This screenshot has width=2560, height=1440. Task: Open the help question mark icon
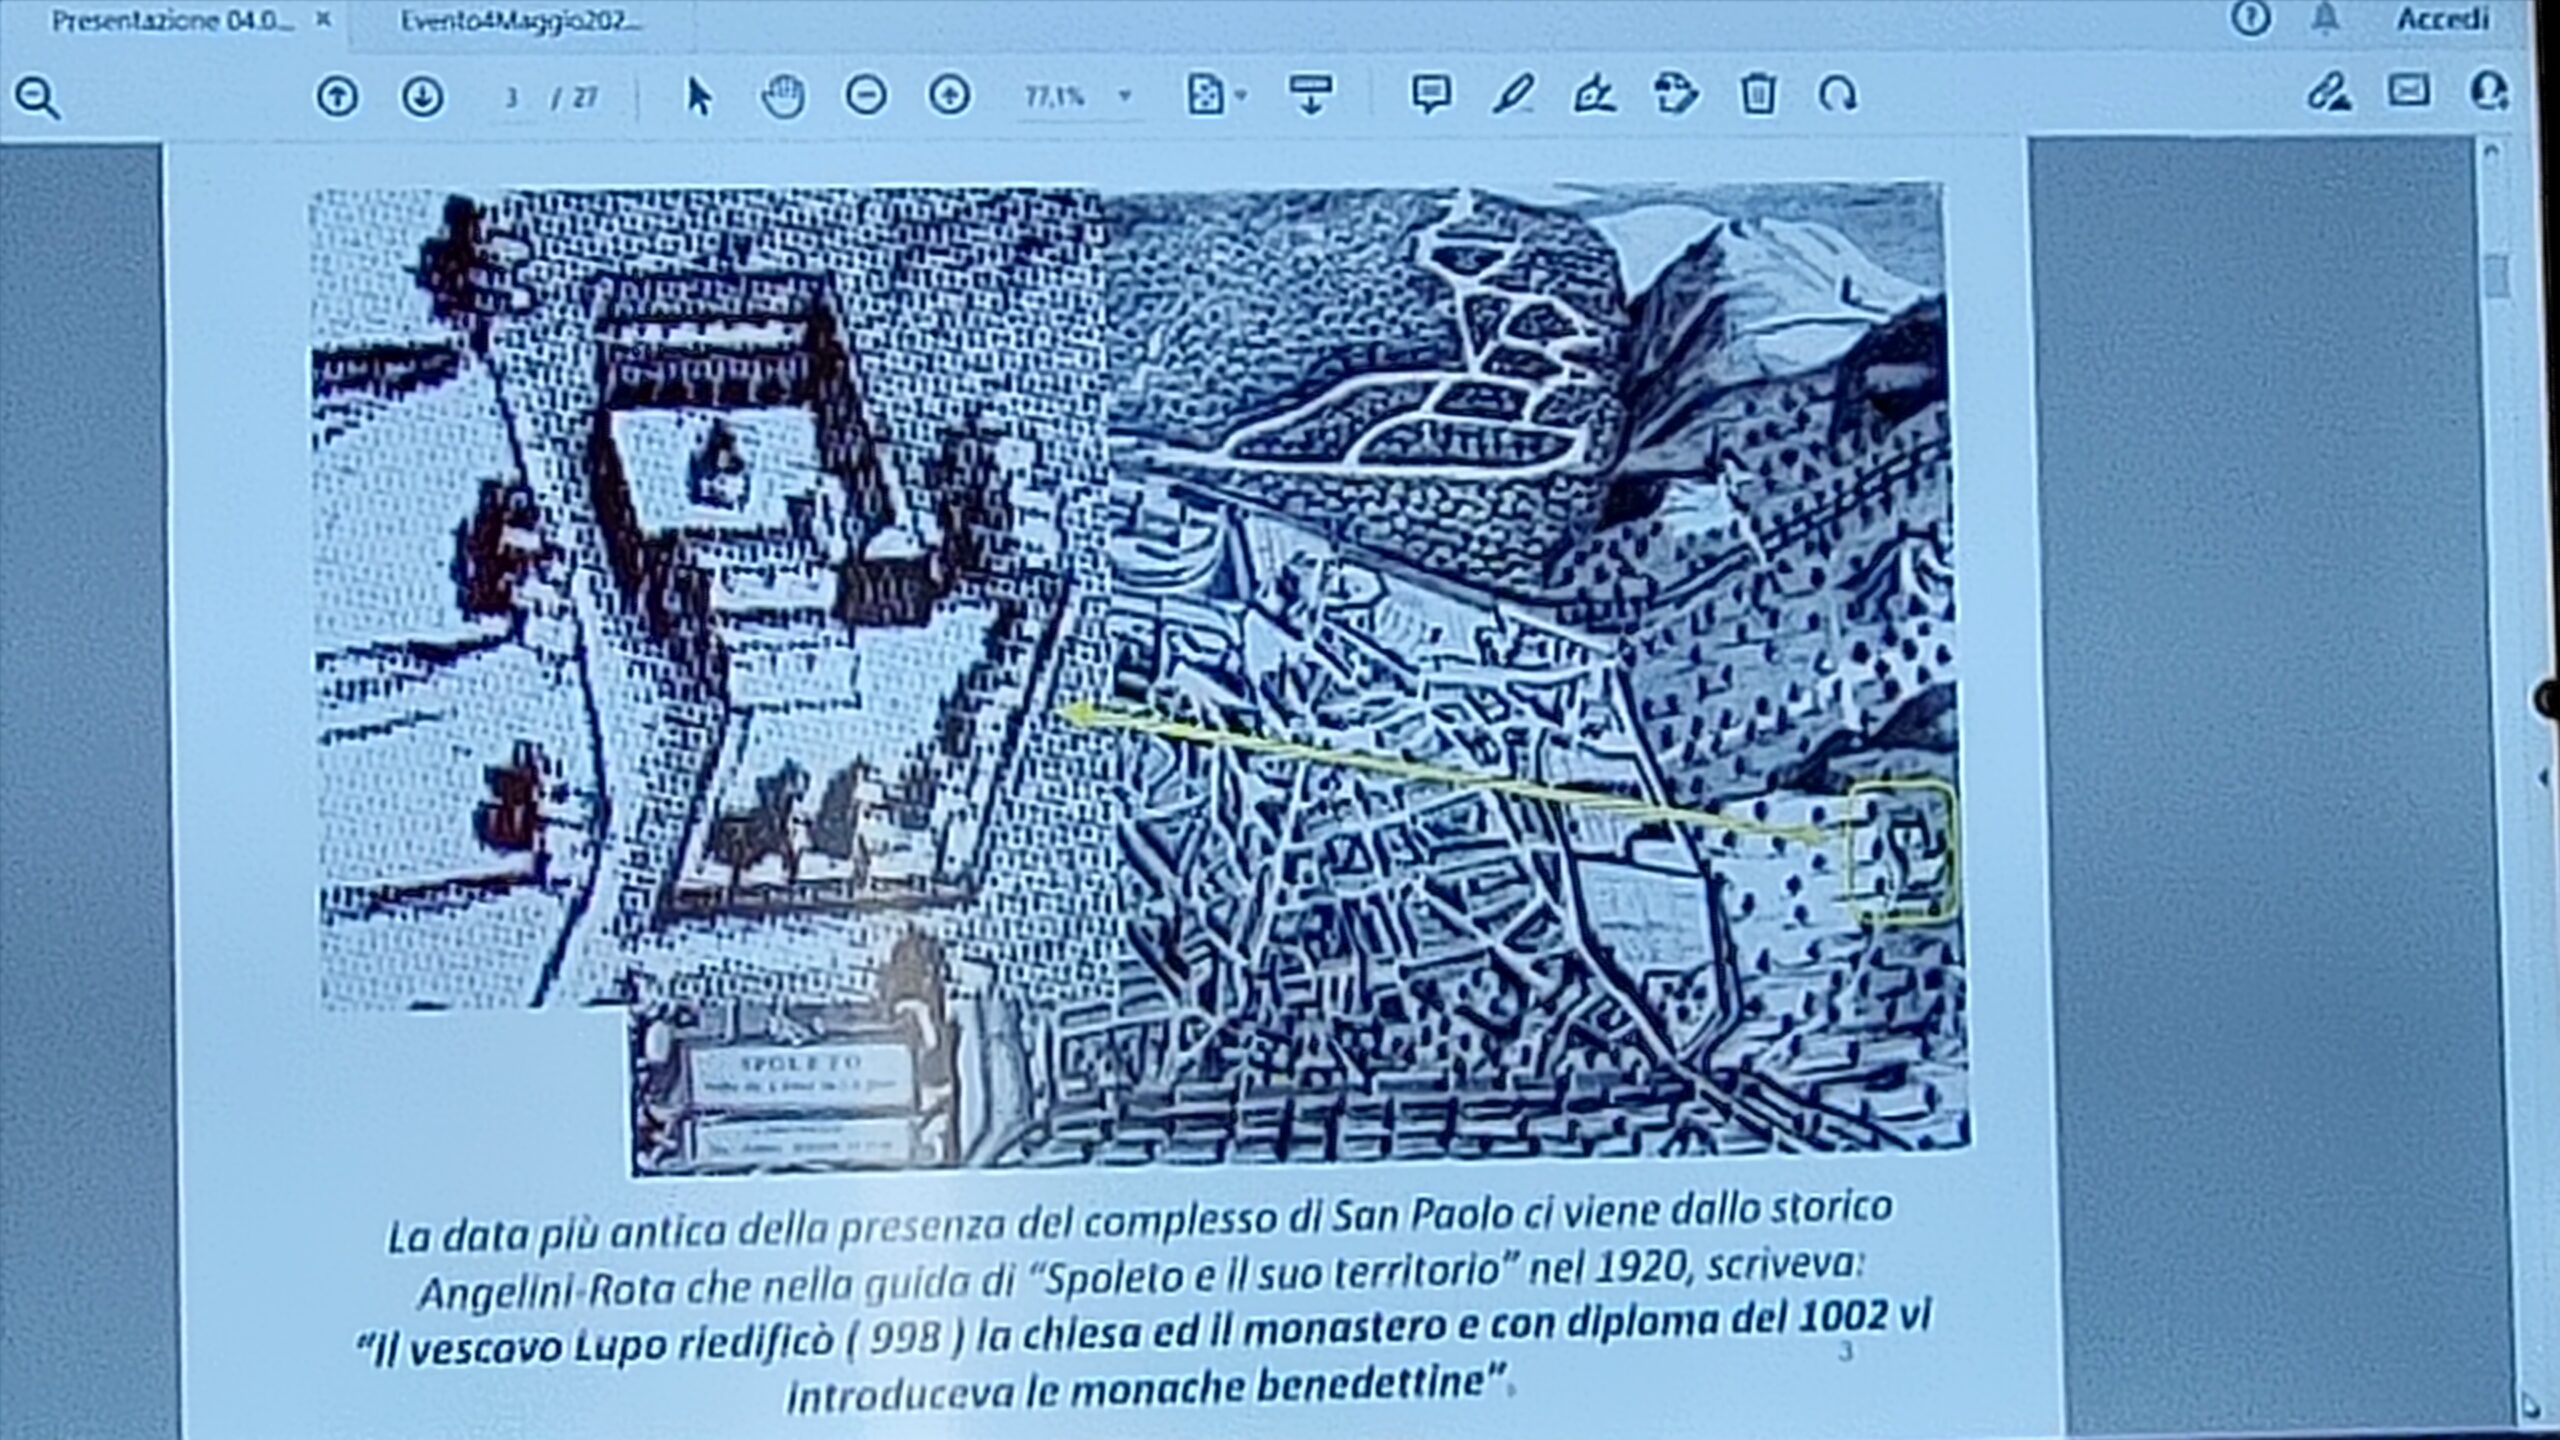point(2251,18)
